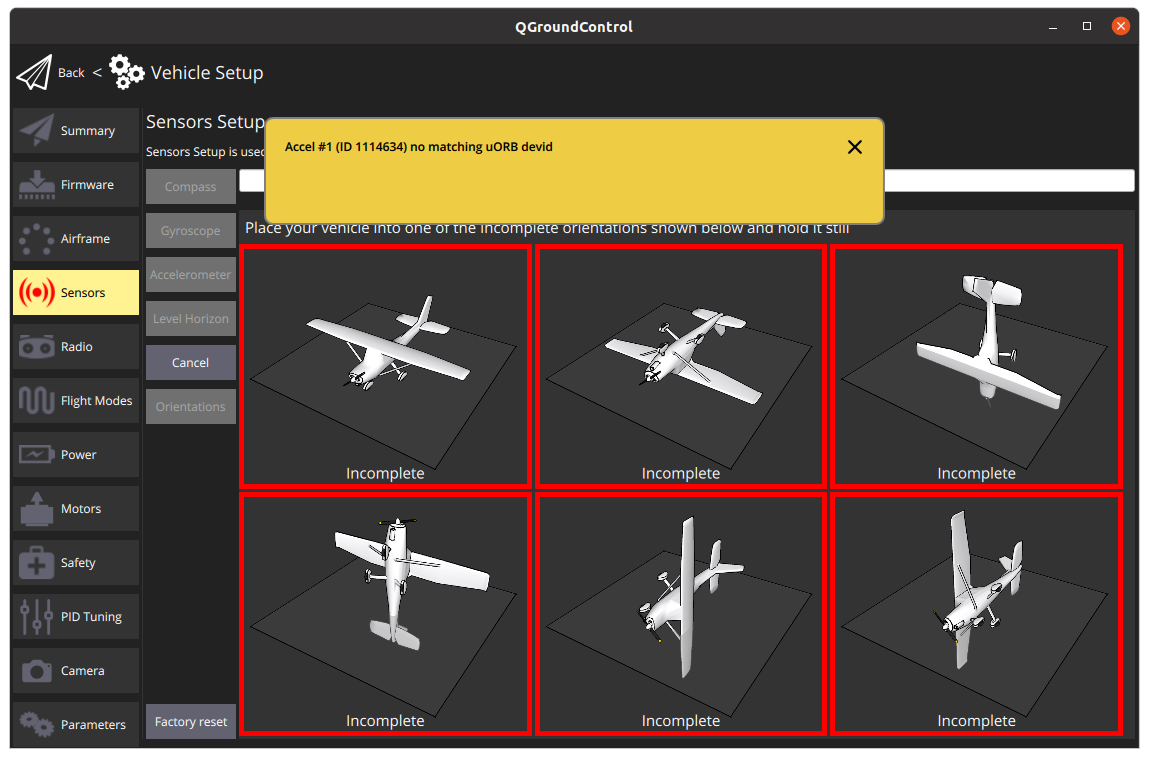This screenshot has height=758, width=1149.
Task: Click the Factory reset button
Action: click(190, 720)
